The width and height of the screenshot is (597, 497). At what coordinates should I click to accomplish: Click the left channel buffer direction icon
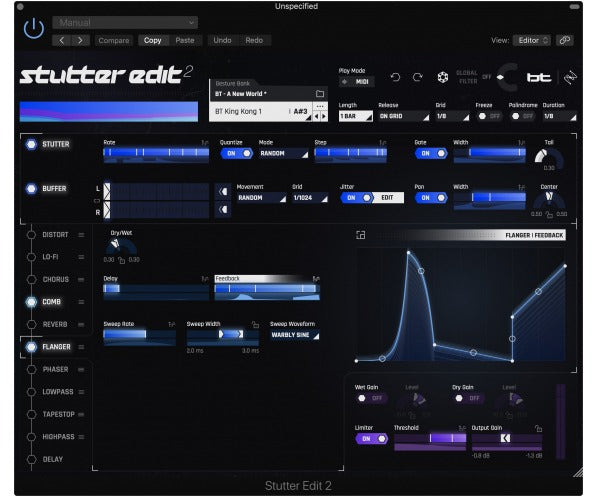click(223, 191)
